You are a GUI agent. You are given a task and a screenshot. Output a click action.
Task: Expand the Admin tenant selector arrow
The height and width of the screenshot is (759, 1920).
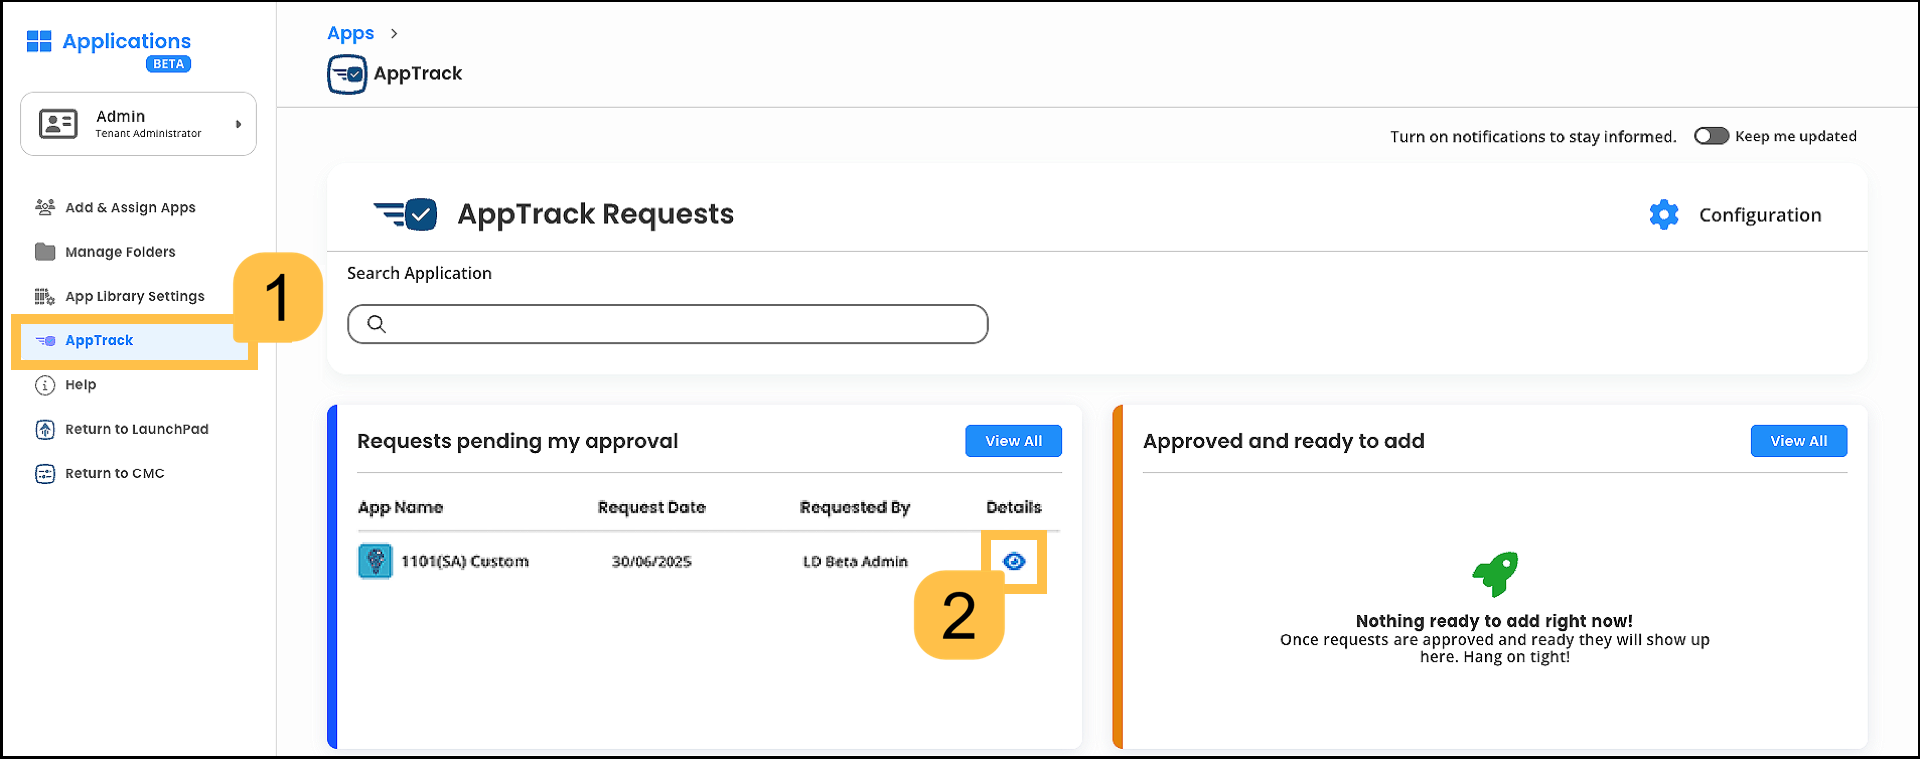pyautogui.click(x=238, y=124)
